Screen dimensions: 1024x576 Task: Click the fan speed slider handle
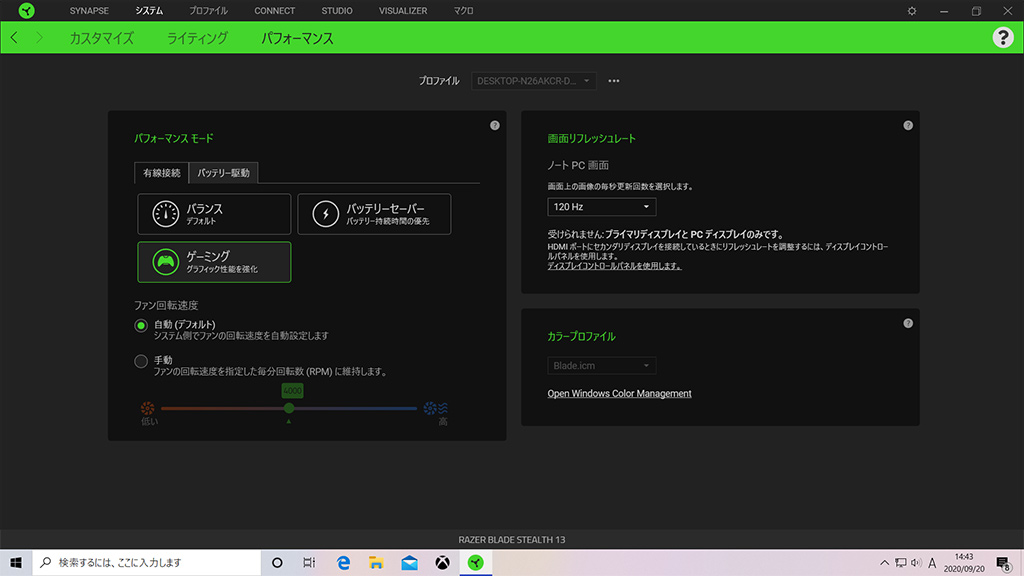(289, 408)
